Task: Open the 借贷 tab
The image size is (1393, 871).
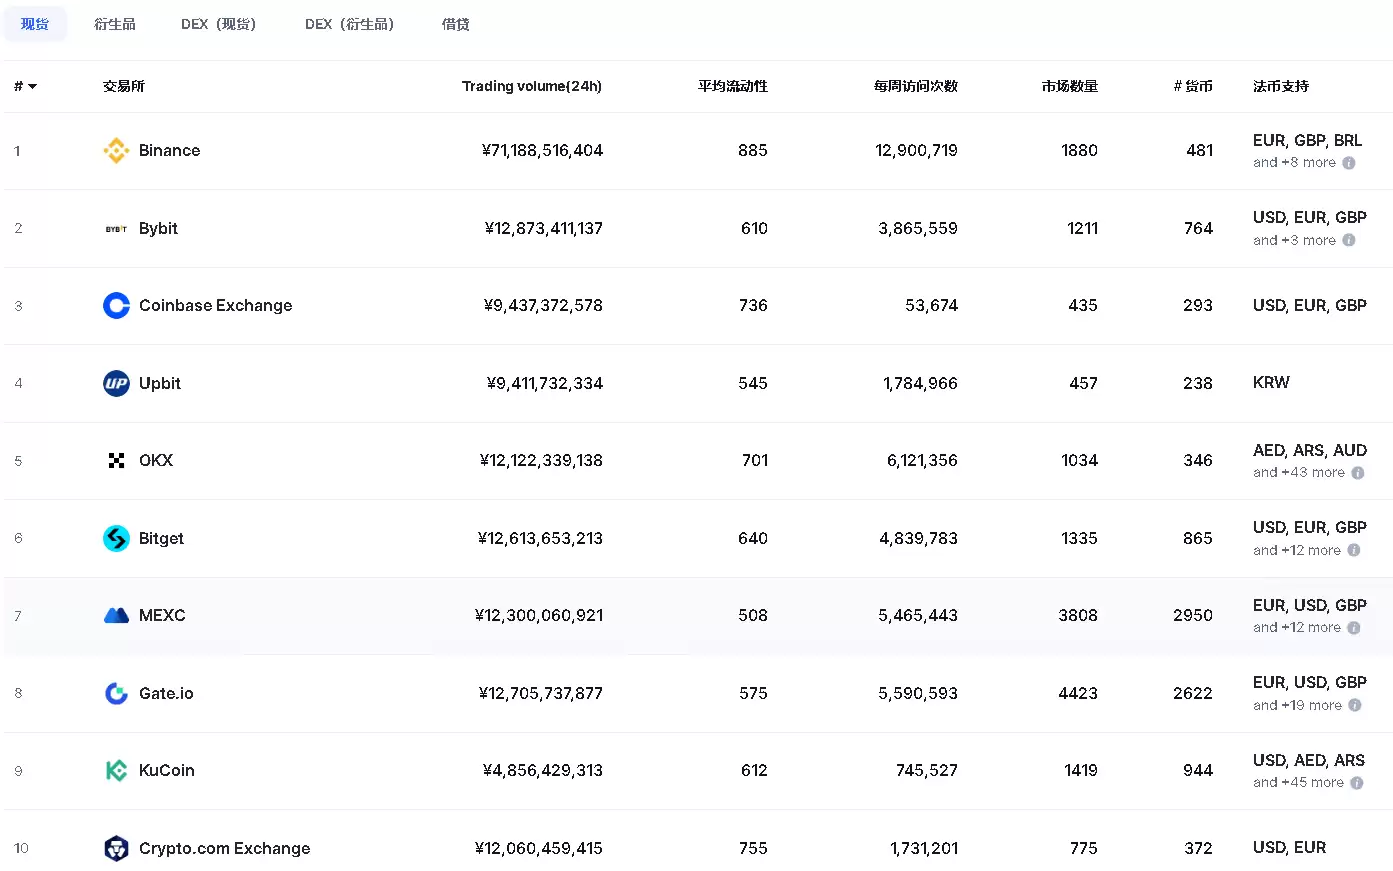Action: coord(455,24)
